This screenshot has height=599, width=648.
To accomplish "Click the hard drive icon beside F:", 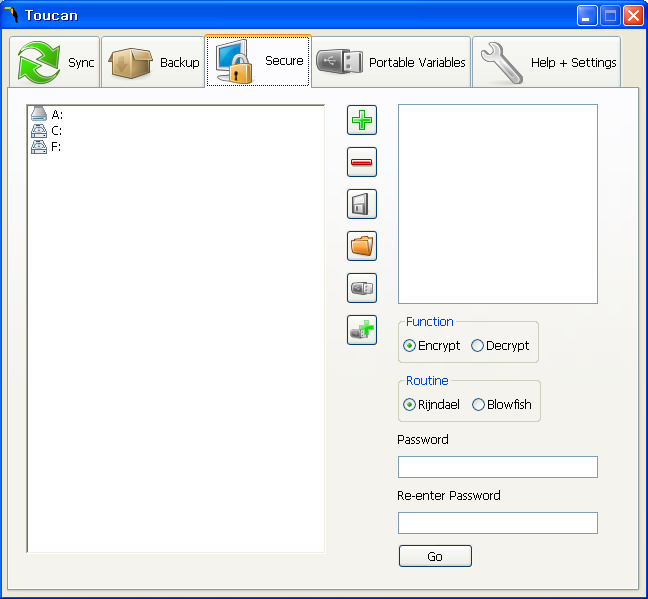I will point(39,147).
